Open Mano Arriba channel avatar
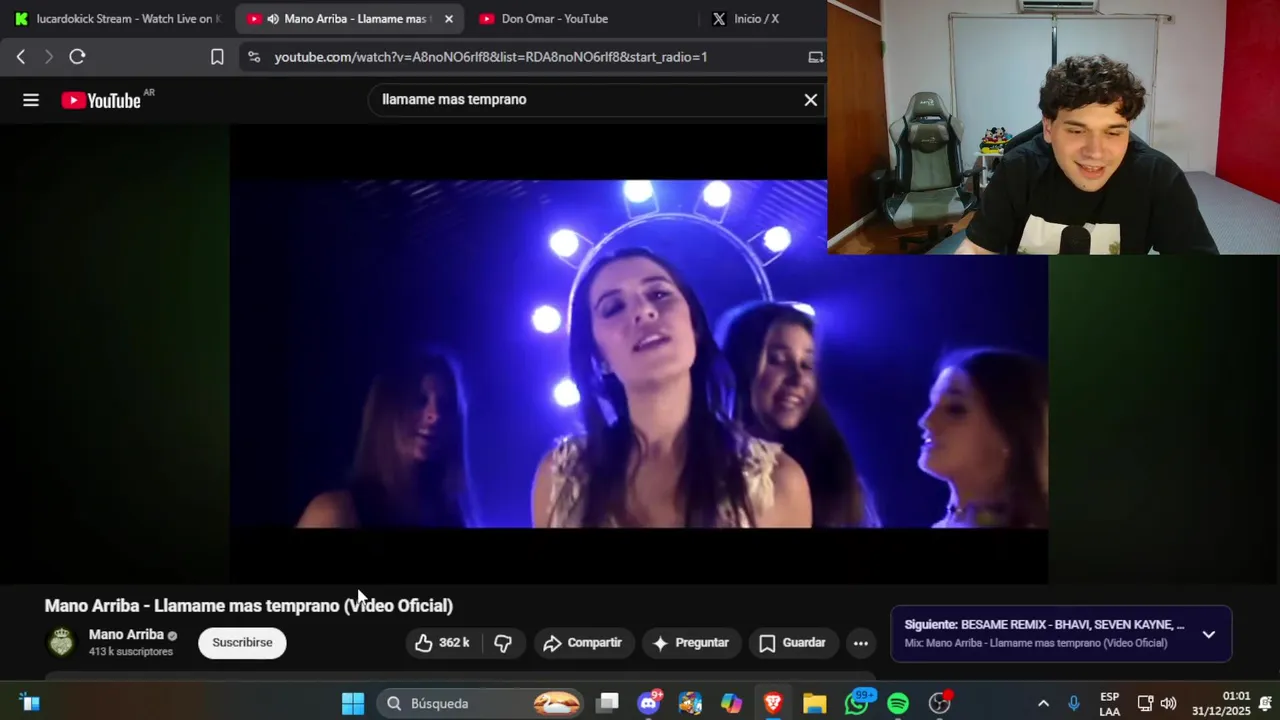Viewport: 1280px width, 720px height. (62, 642)
